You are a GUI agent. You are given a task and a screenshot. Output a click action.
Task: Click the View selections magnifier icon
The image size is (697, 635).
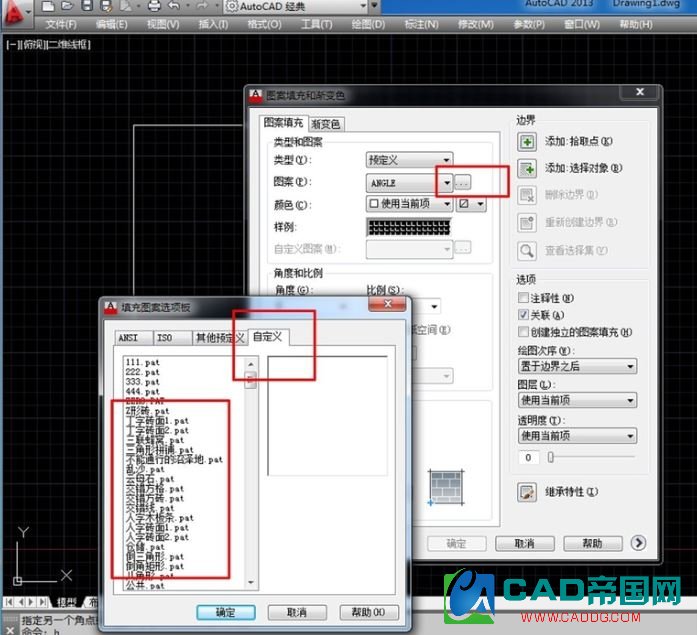pyautogui.click(x=527, y=251)
